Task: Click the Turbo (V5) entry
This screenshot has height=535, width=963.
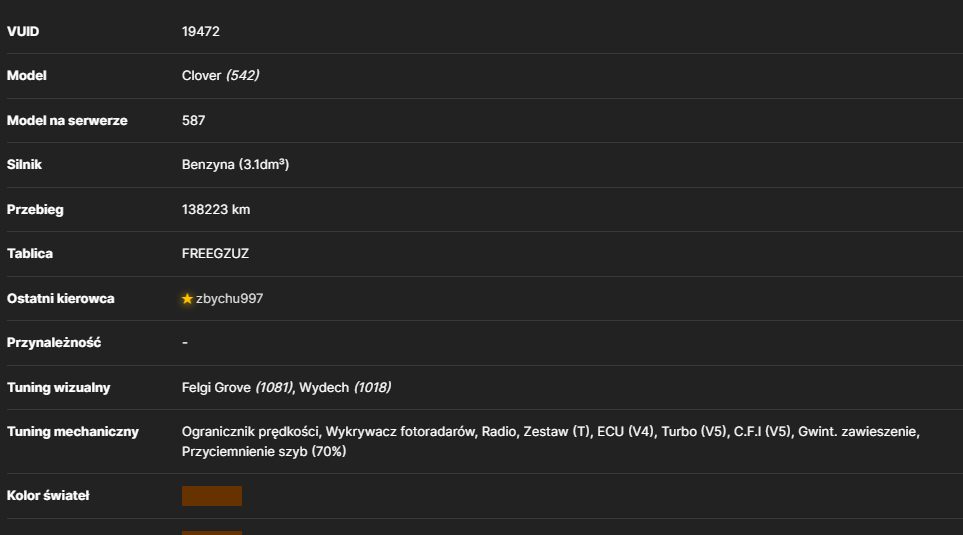Action: coord(694,432)
